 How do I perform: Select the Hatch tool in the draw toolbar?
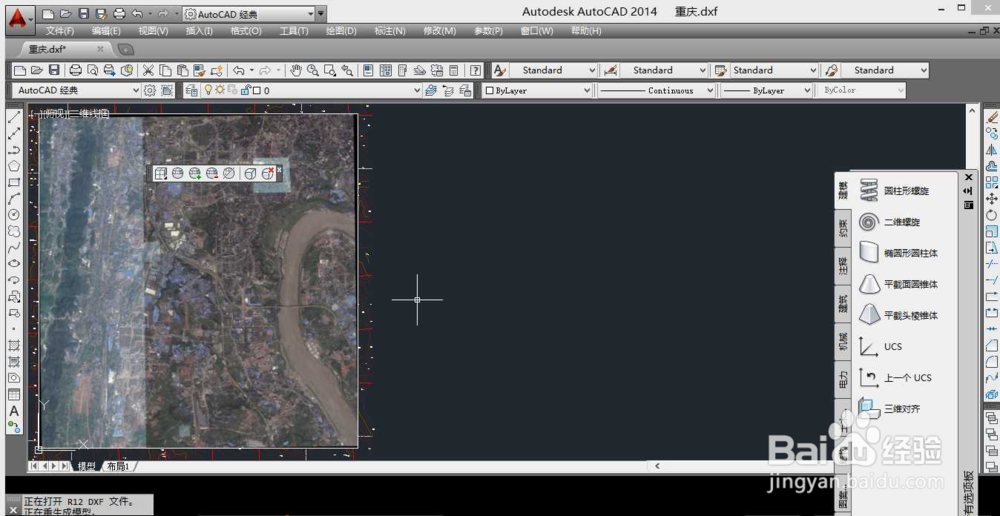coord(13,345)
